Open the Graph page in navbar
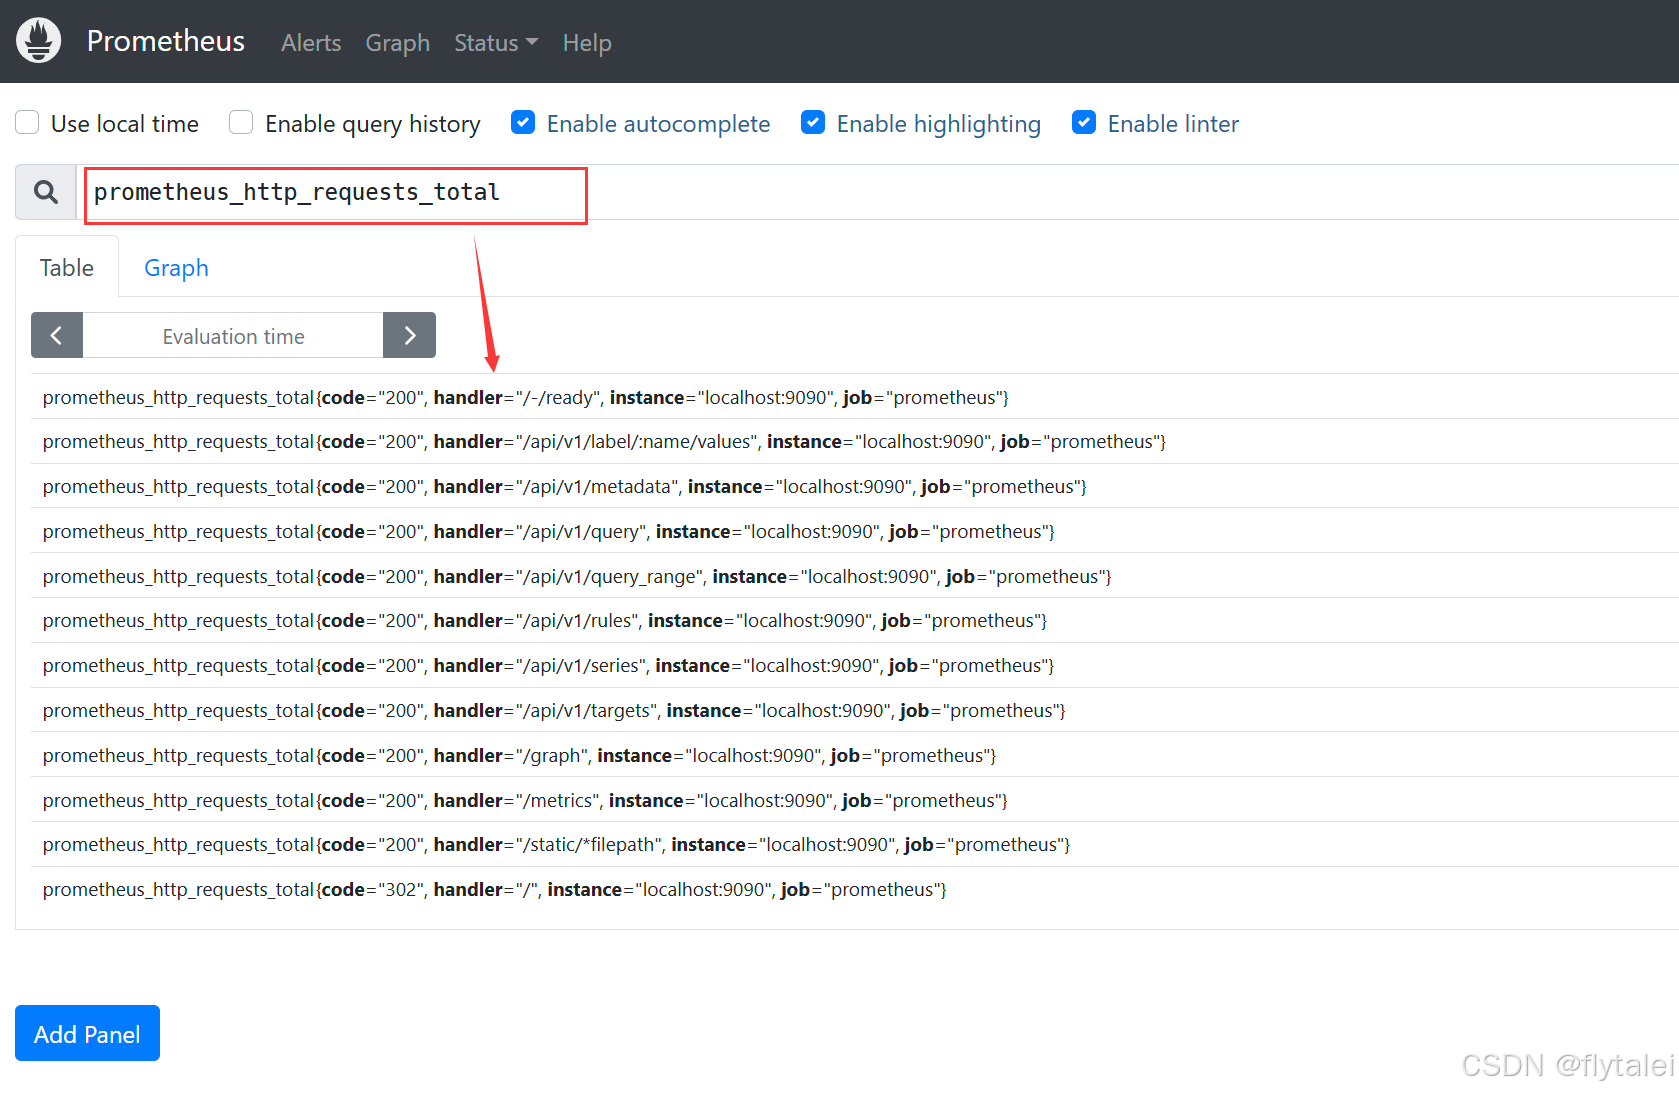This screenshot has width=1679, height=1095. (x=397, y=43)
